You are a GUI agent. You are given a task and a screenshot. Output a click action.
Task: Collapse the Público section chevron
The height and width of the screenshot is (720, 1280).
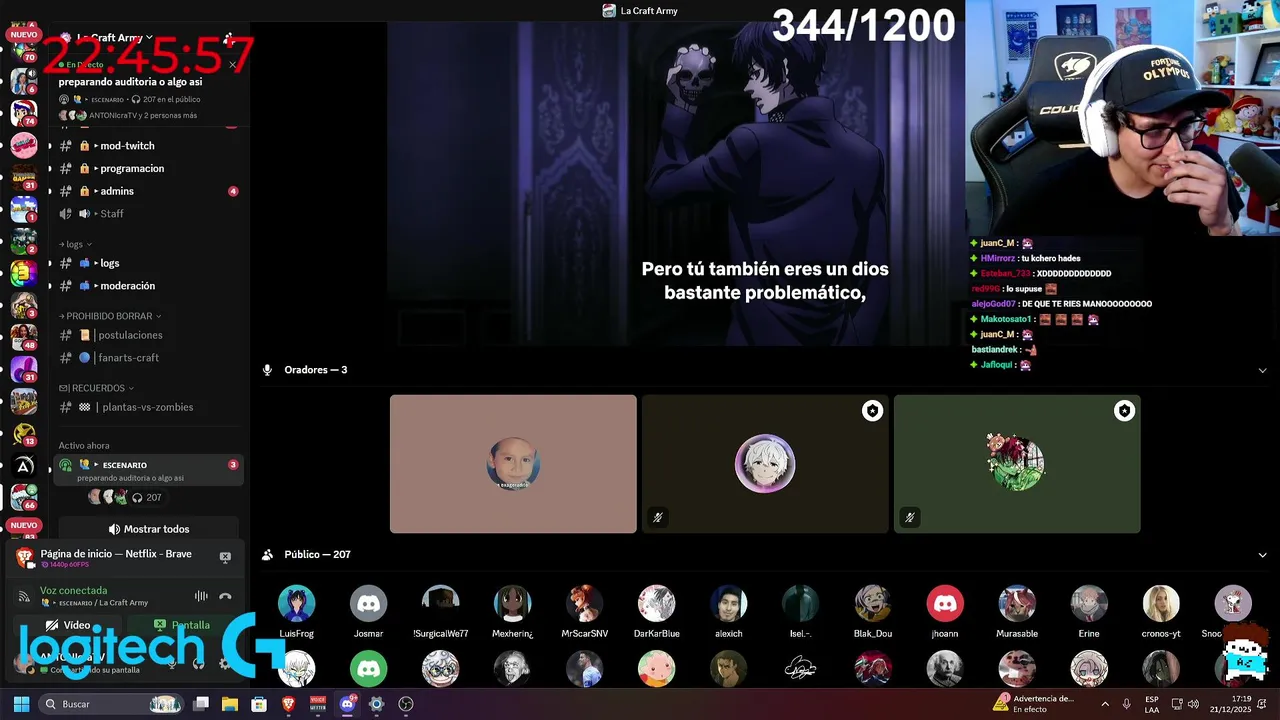point(1262,555)
